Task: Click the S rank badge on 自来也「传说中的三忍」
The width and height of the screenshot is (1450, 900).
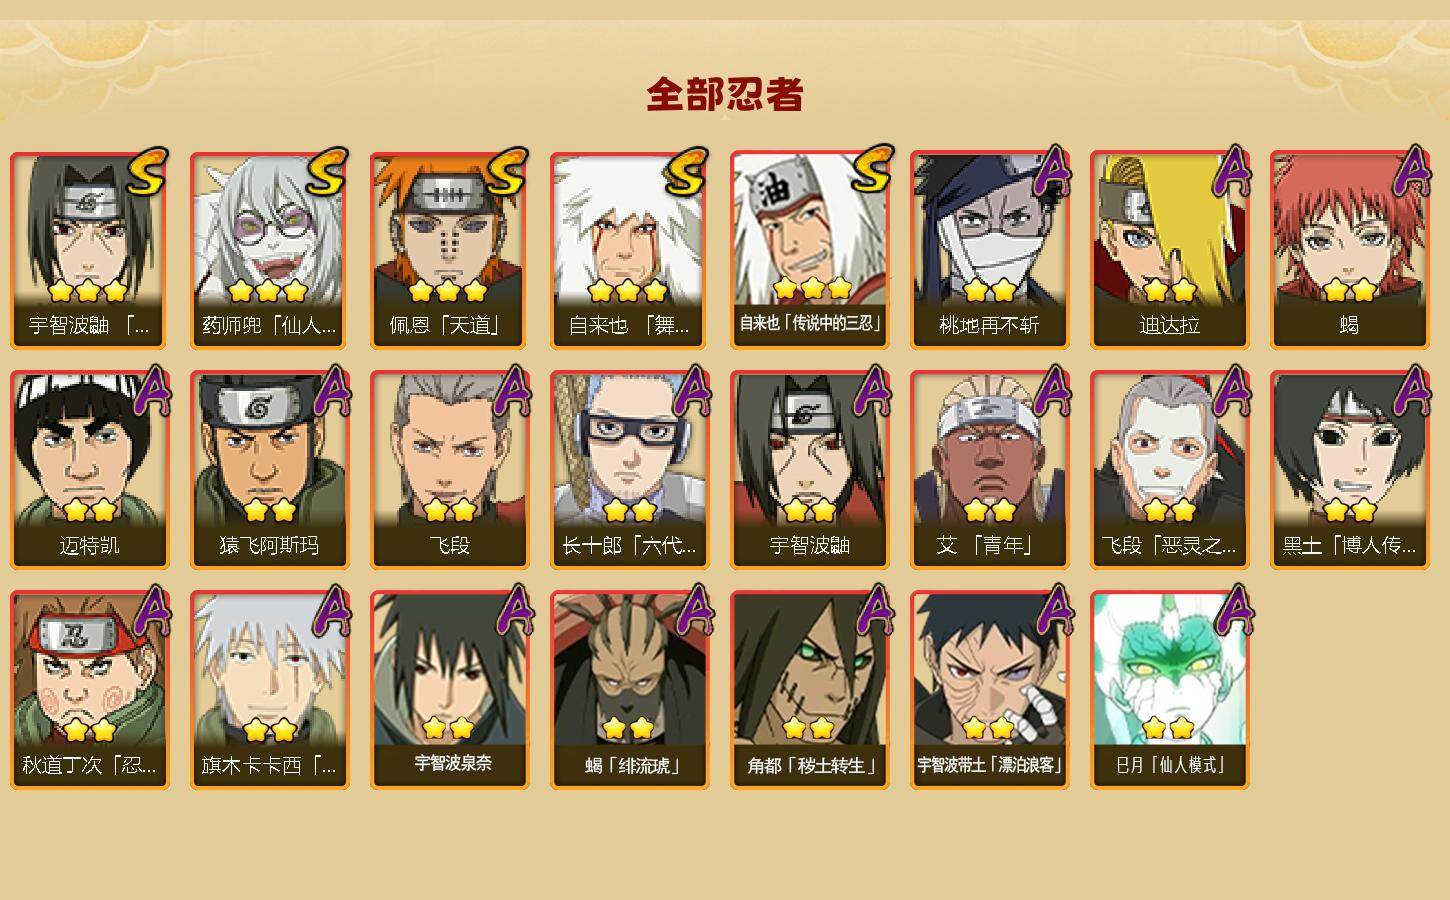Action: tap(871, 170)
